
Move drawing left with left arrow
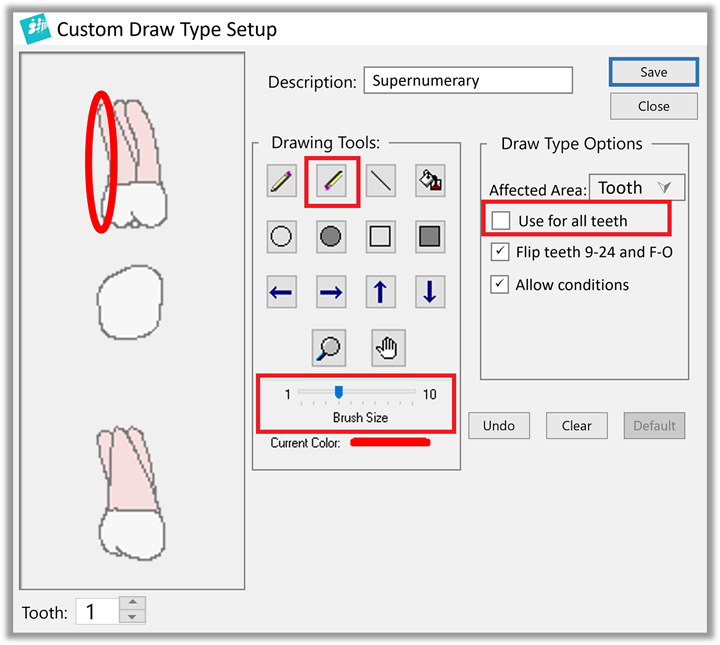coord(281,292)
